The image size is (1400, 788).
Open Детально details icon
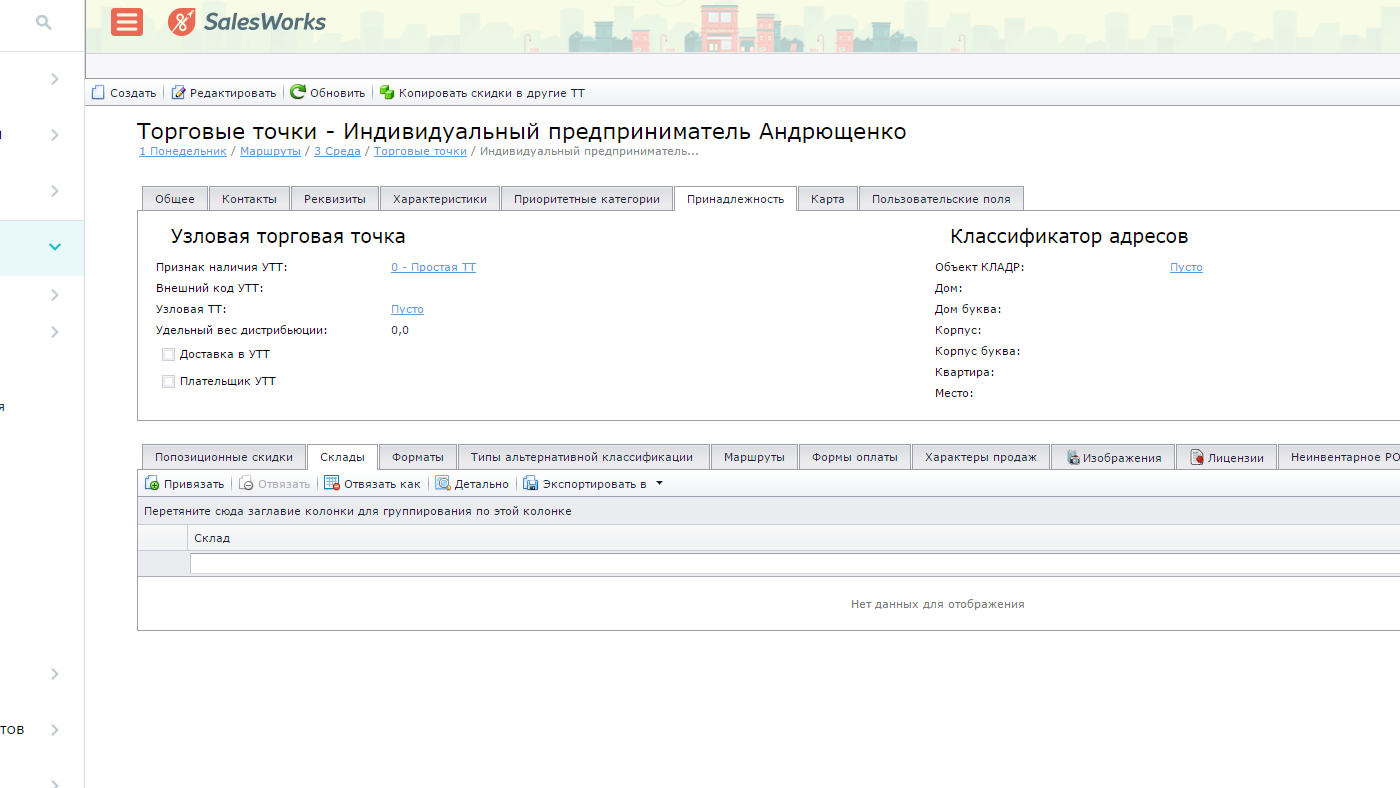pyautogui.click(x=442, y=484)
